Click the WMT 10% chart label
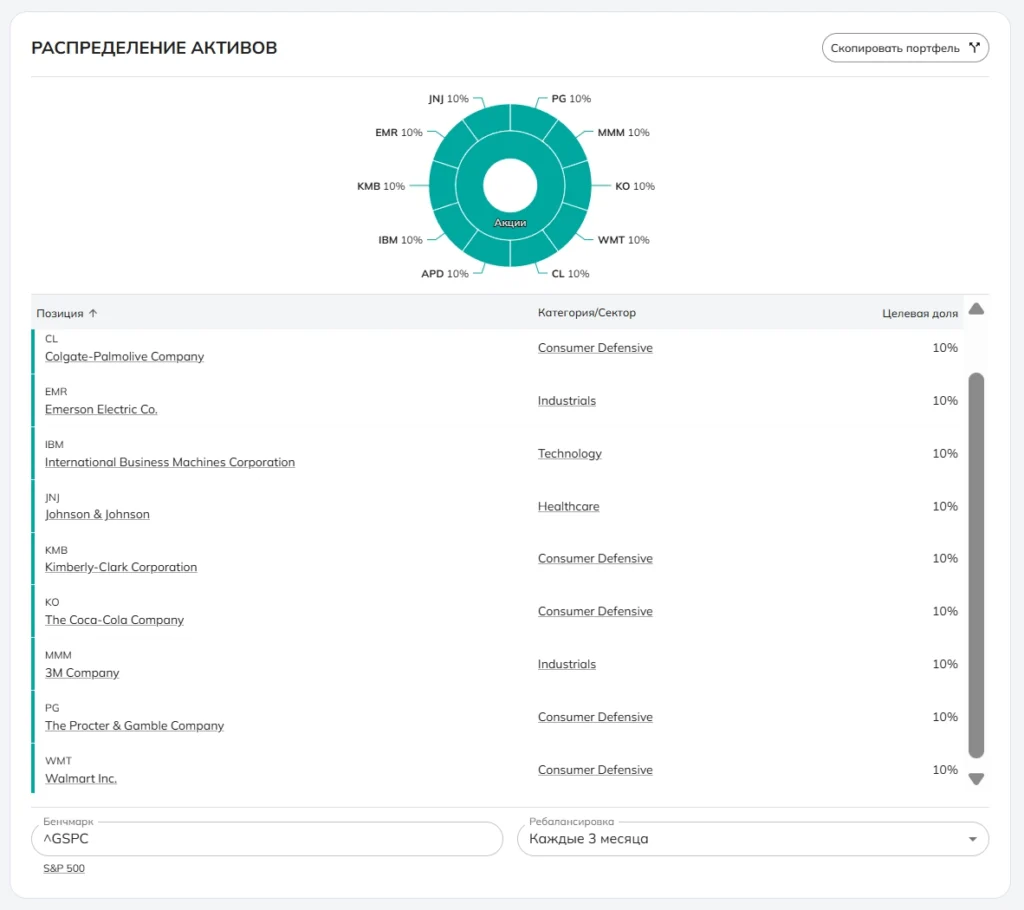This screenshot has height=910, width=1024. pyautogui.click(x=624, y=240)
